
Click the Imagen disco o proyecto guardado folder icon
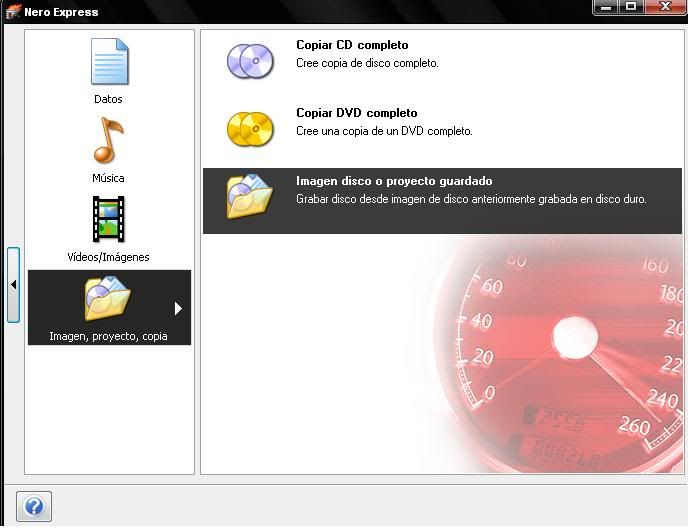coord(250,196)
